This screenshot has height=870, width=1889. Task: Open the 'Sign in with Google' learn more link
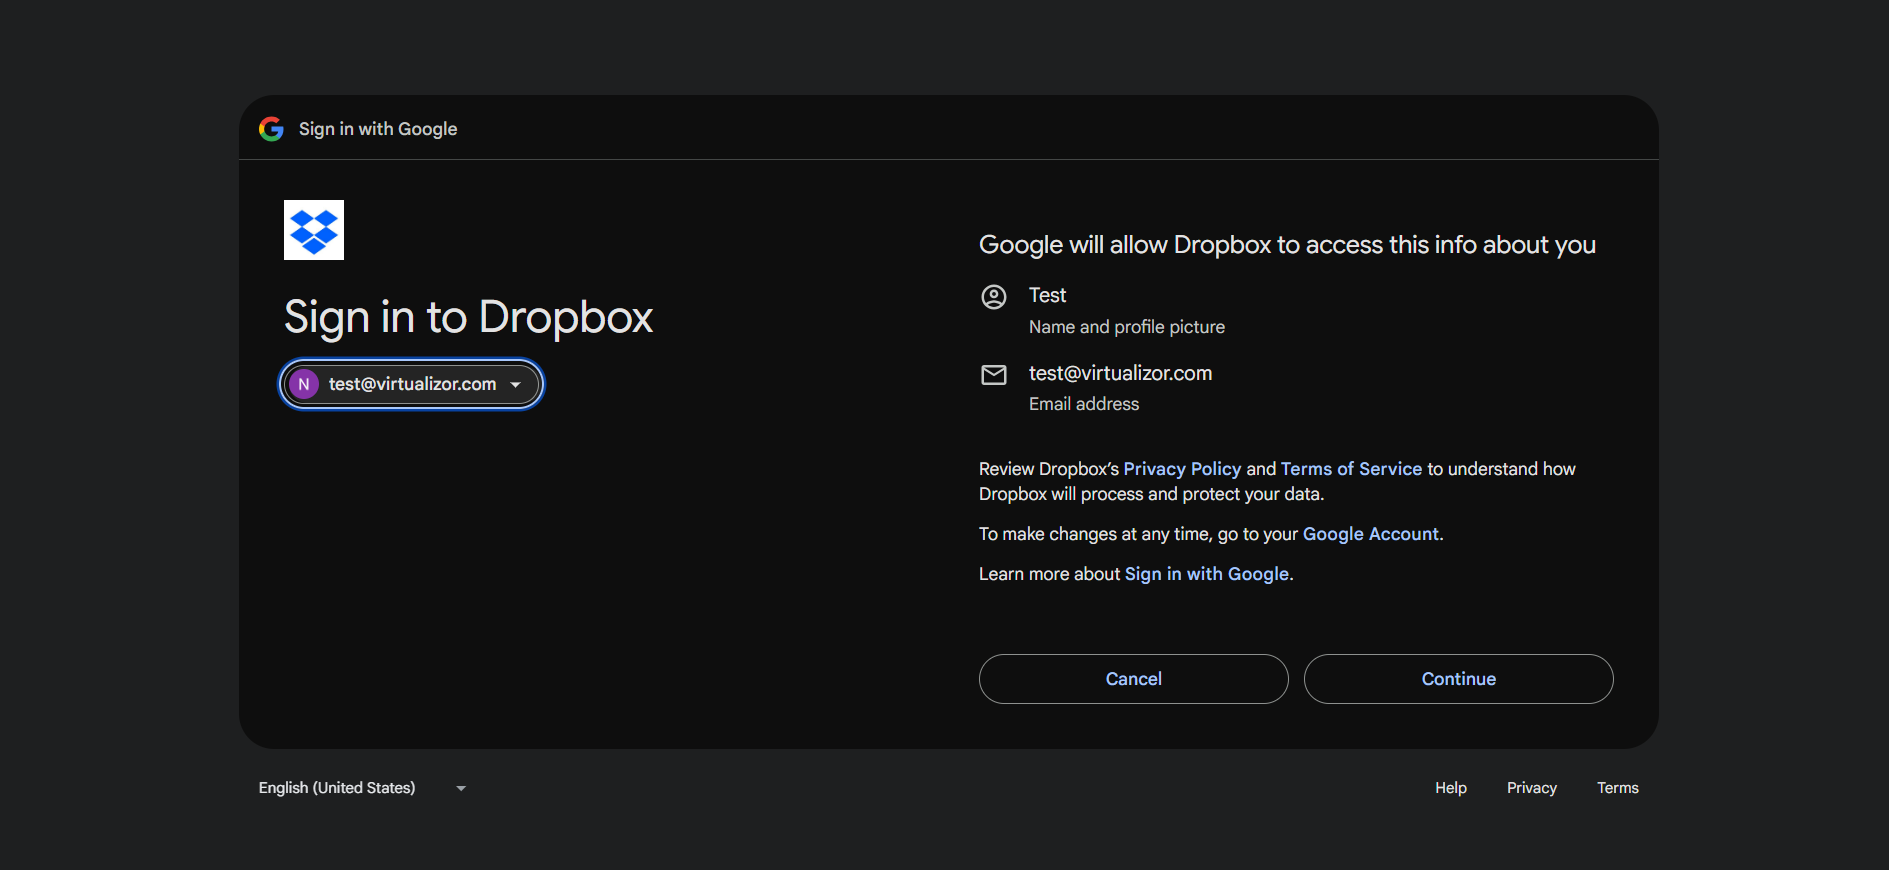[1206, 574]
